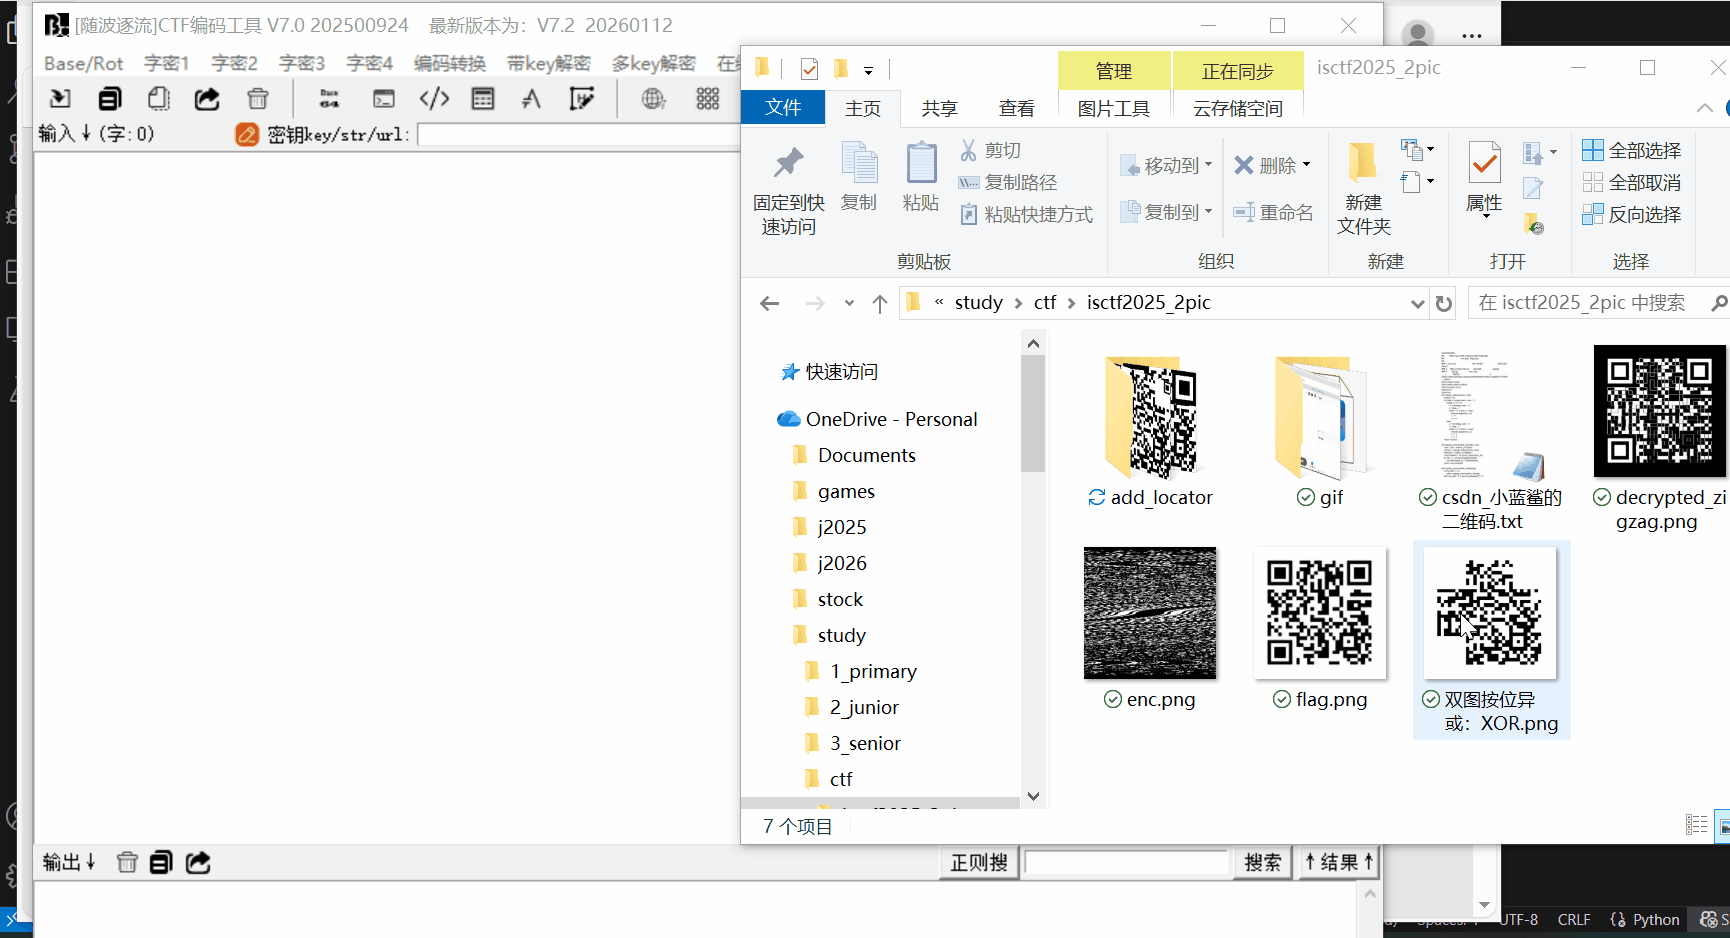This screenshot has height=938, width=1730.
Task: Click the 密钥key/str/url input field
Action: (x=579, y=134)
